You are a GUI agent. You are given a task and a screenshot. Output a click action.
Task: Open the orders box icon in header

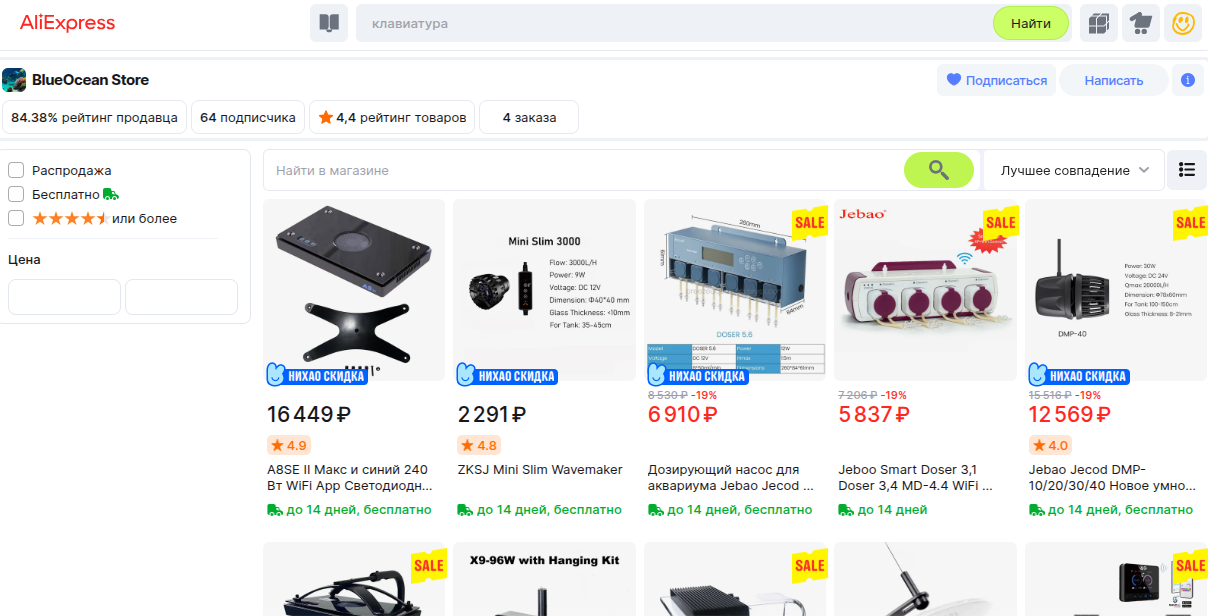pyautogui.click(x=1099, y=23)
